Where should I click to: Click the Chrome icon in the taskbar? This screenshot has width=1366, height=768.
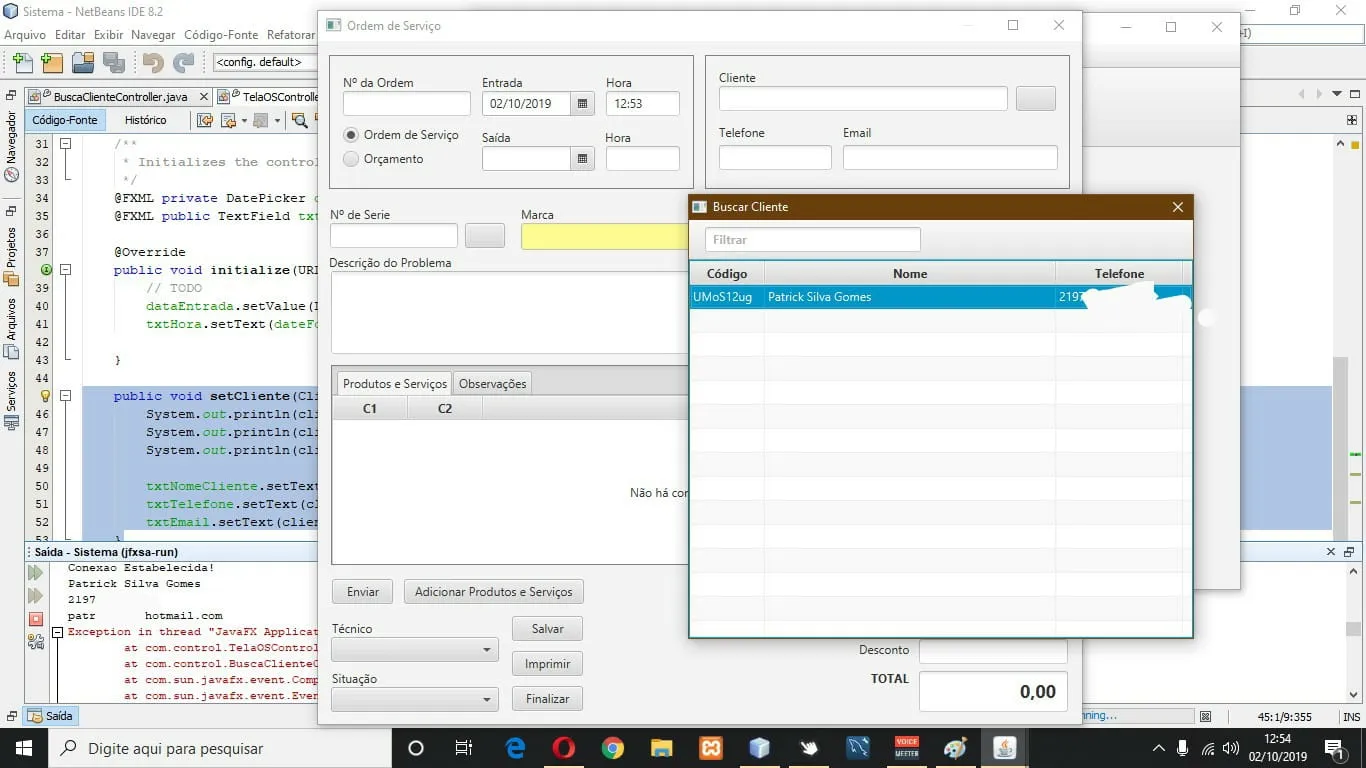tap(613, 748)
